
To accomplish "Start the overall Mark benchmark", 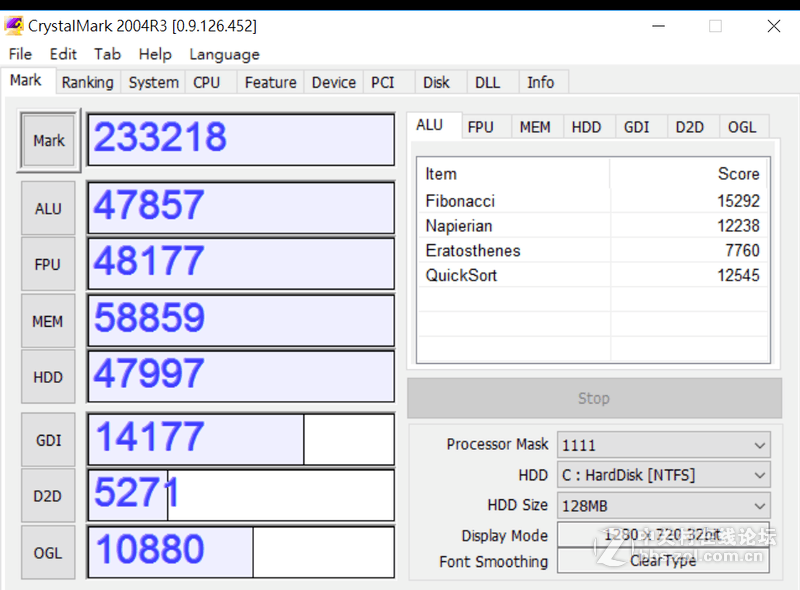I will (47, 141).
